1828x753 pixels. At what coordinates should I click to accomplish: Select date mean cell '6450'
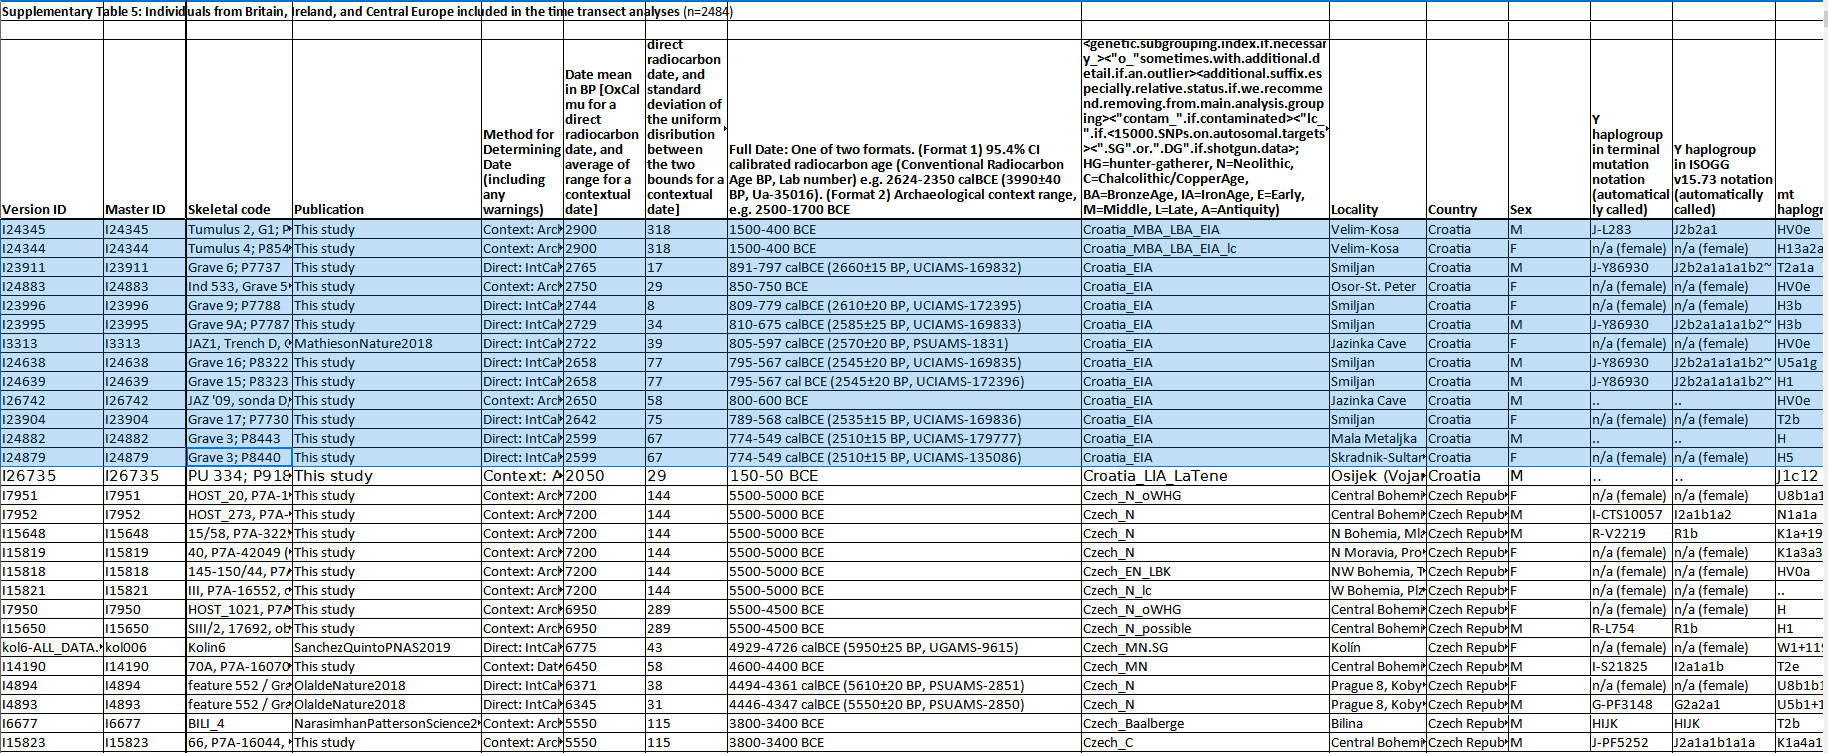pyautogui.click(x=604, y=667)
